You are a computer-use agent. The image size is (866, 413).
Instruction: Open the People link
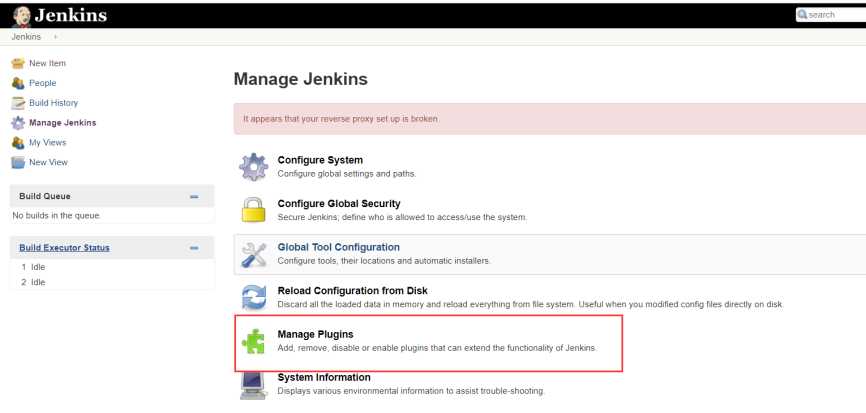tap(43, 83)
